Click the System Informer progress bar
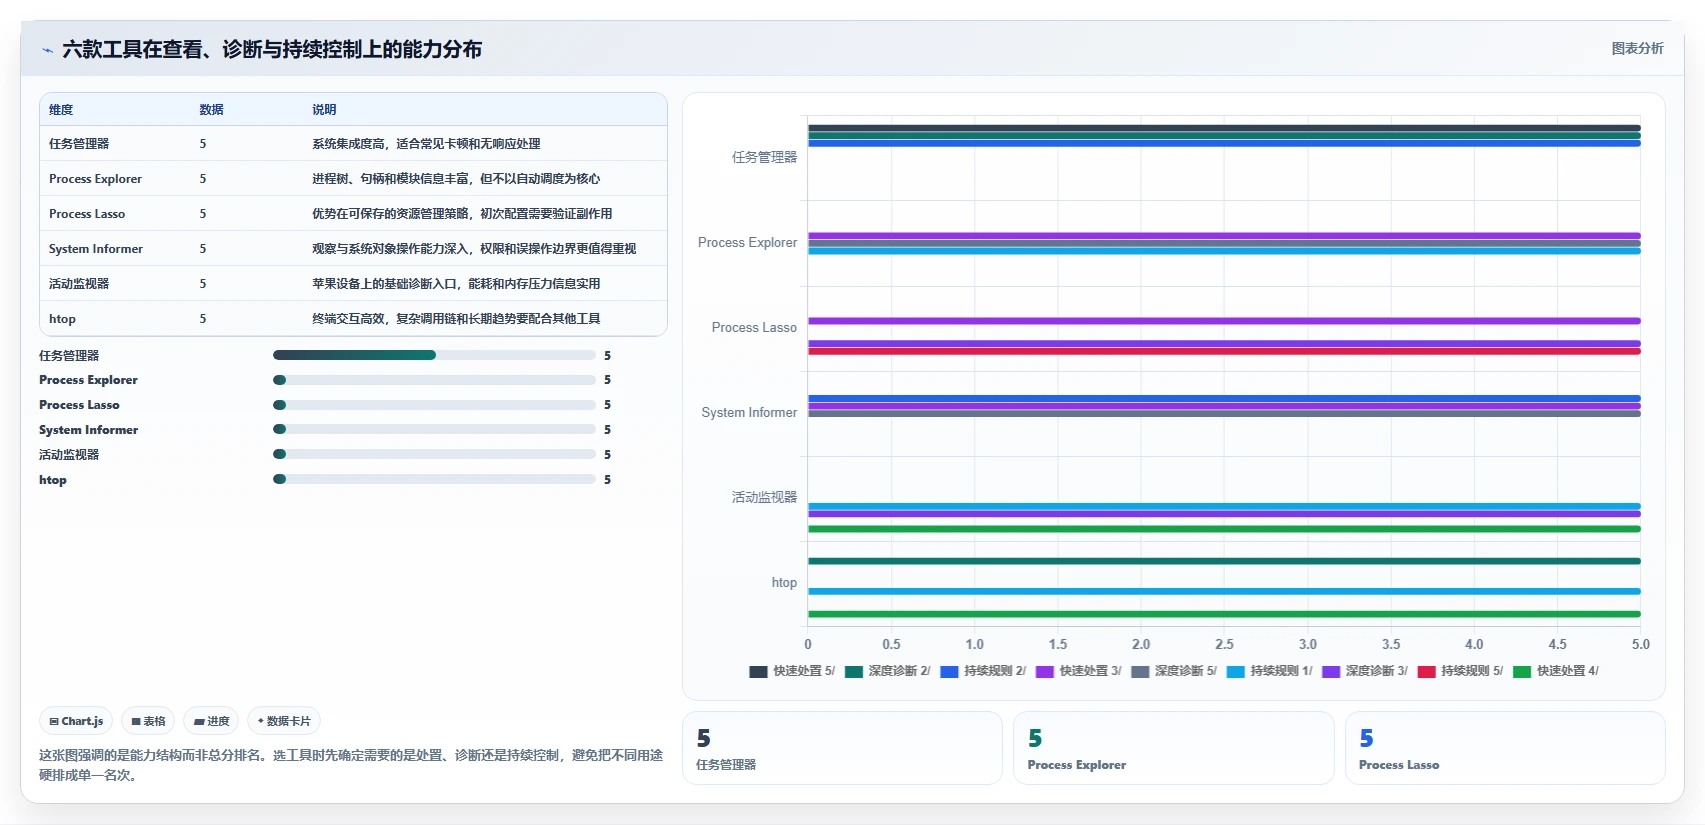This screenshot has height=825, width=1705. click(x=434, y=429)
